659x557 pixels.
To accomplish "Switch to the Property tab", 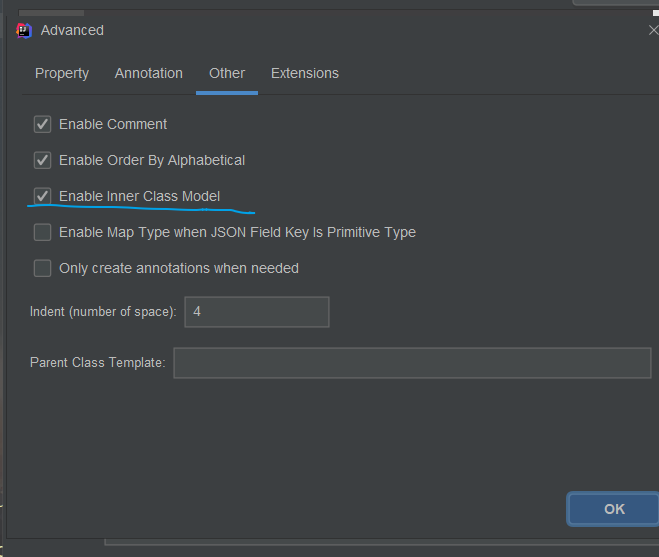I will point(62,73).
